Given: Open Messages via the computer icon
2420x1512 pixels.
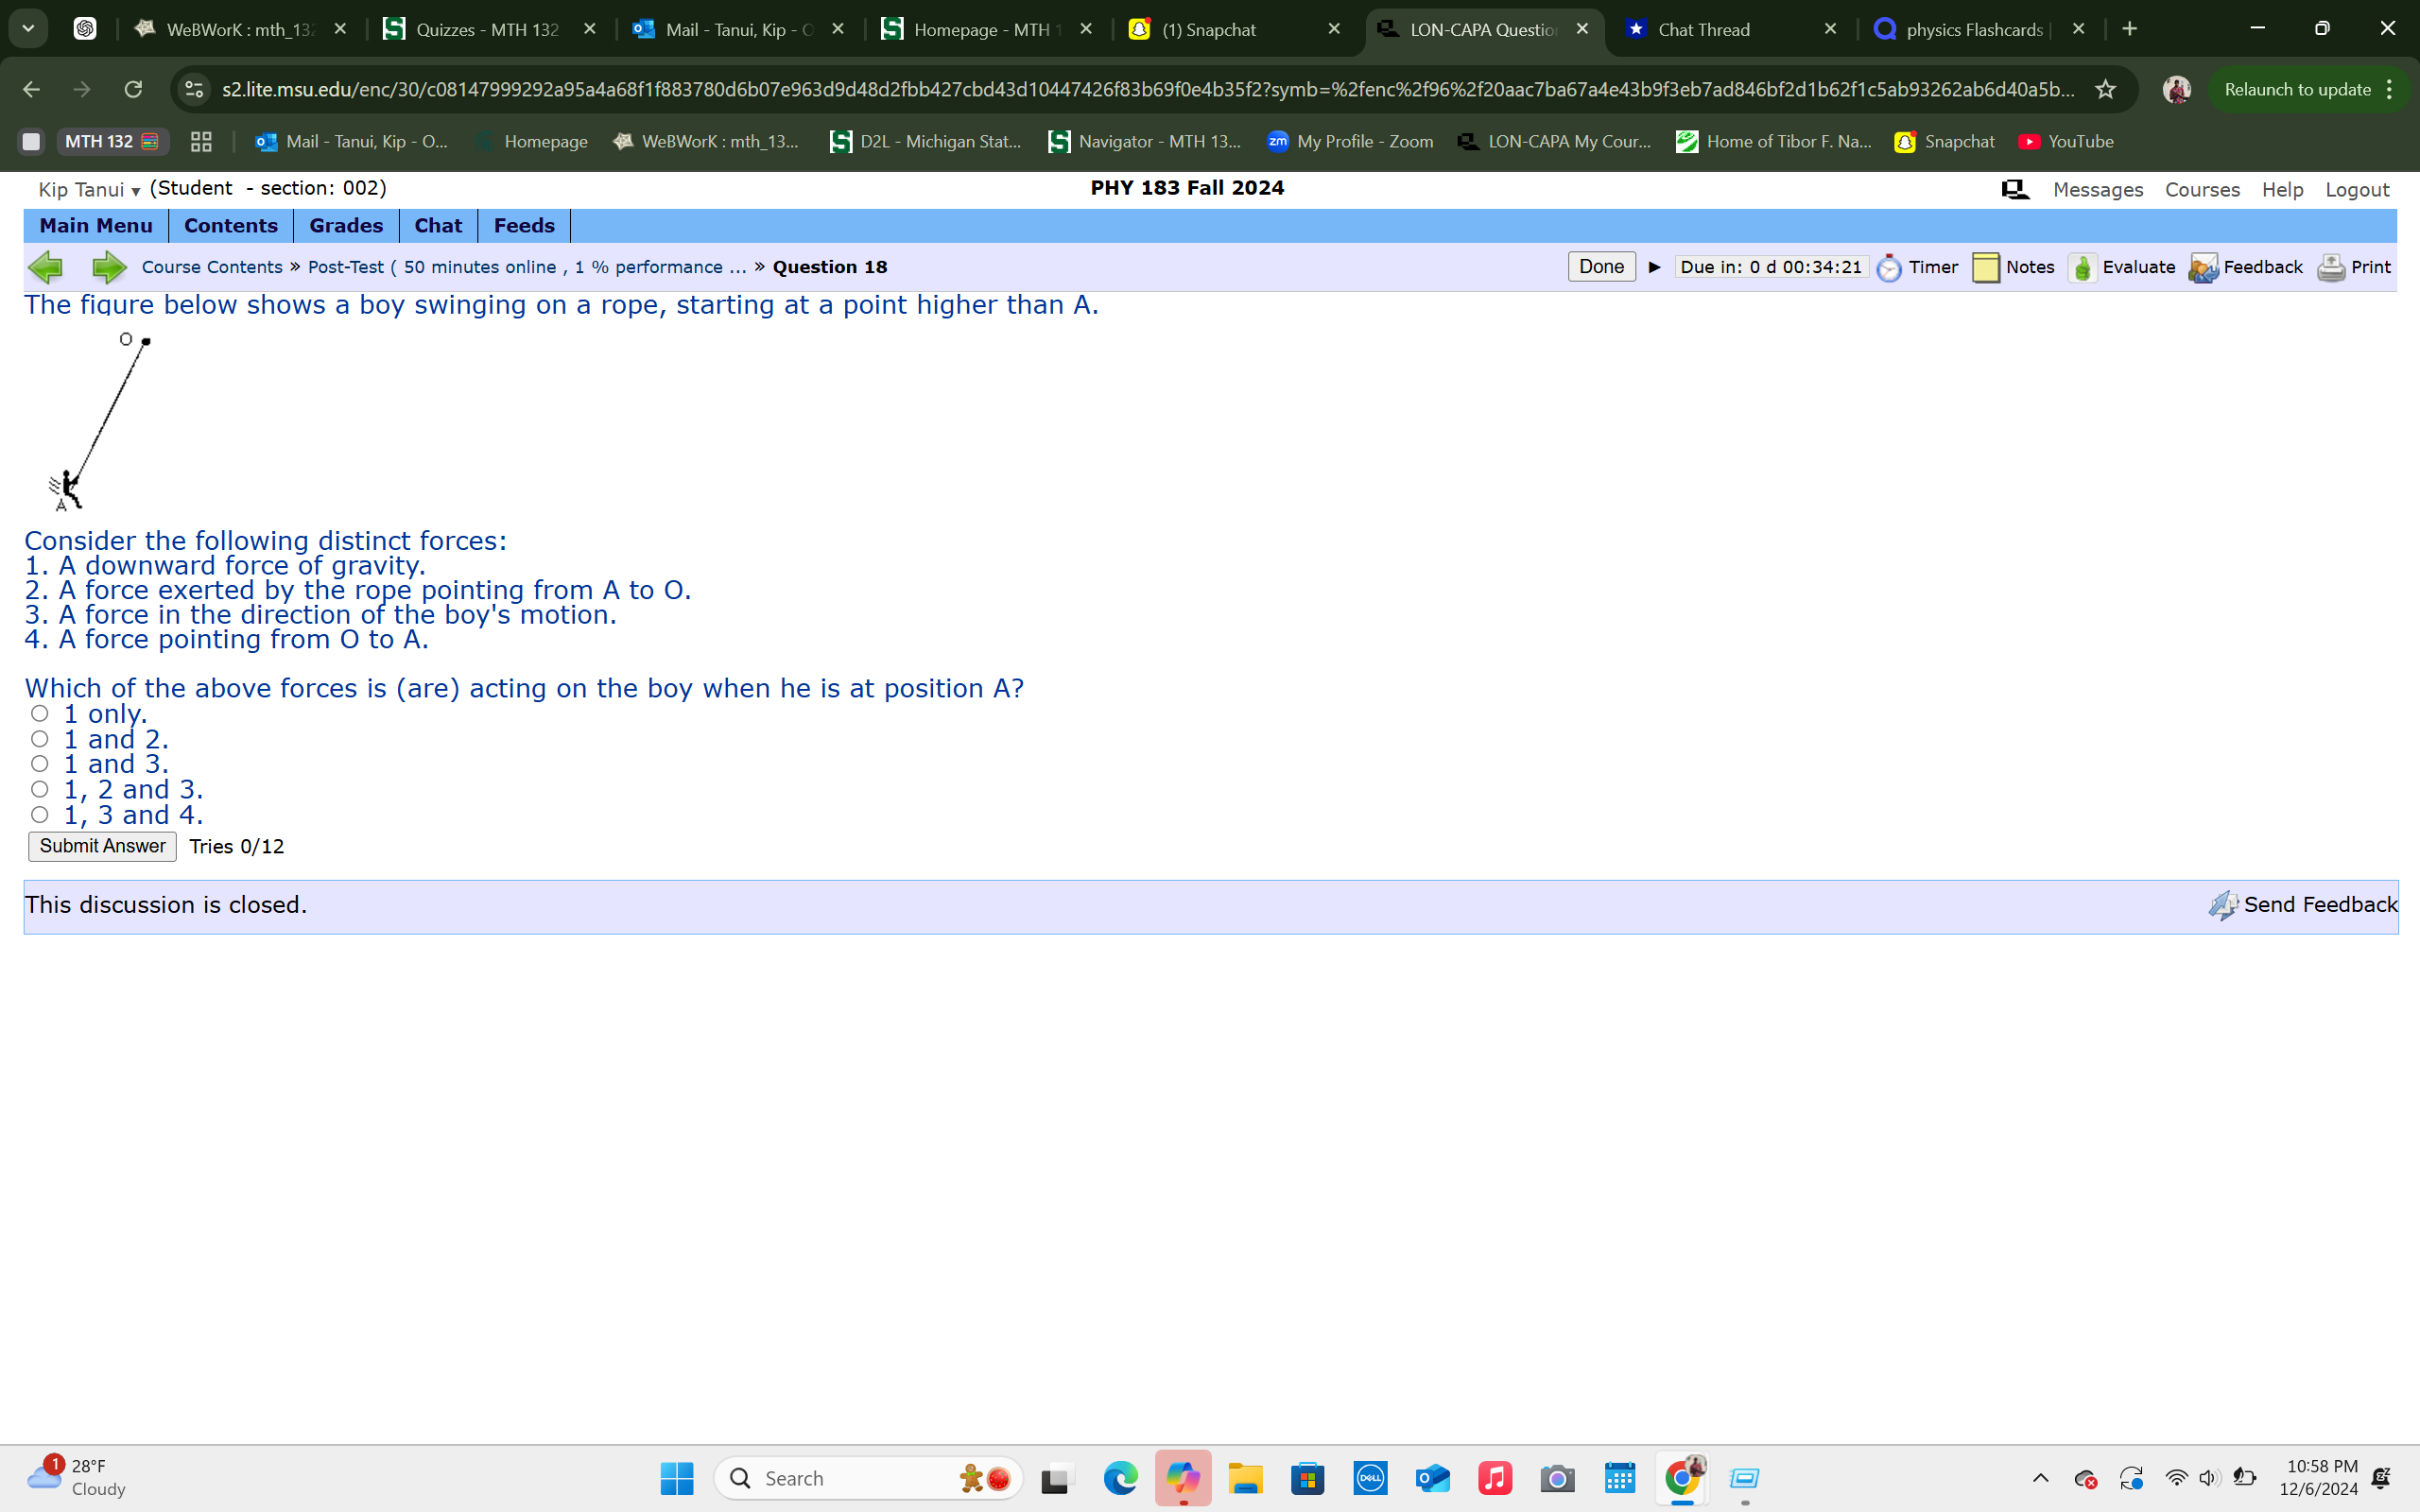Looking at the screenshot, I should [x=2014, y=189].
